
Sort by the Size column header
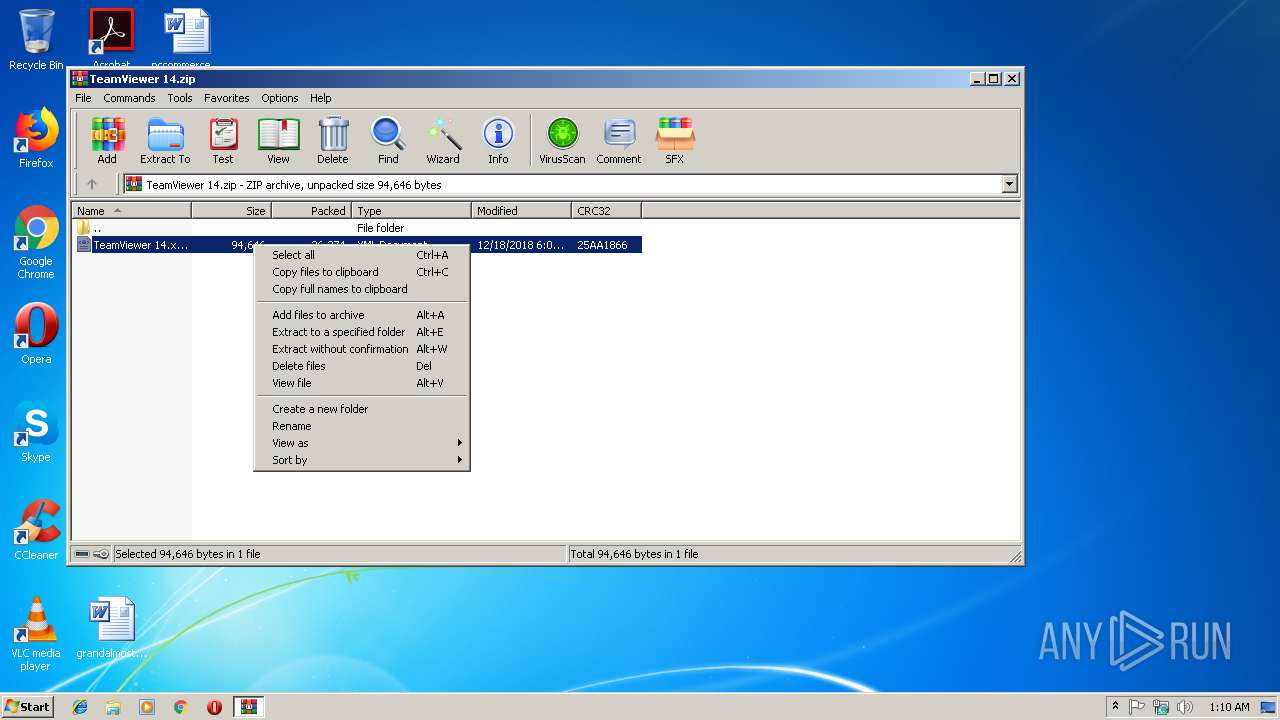point(231,211)
